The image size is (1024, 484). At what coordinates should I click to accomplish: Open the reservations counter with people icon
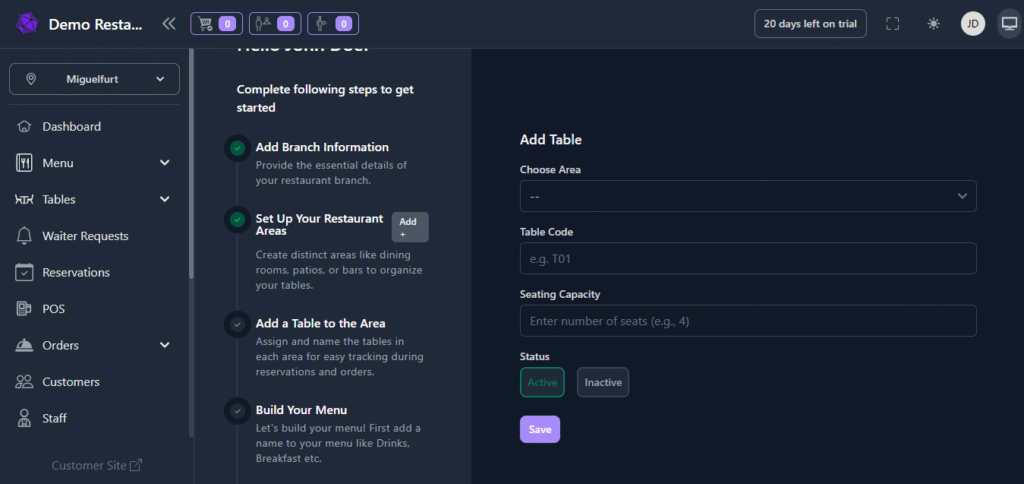pyautogui.click(x=274, y=23)
